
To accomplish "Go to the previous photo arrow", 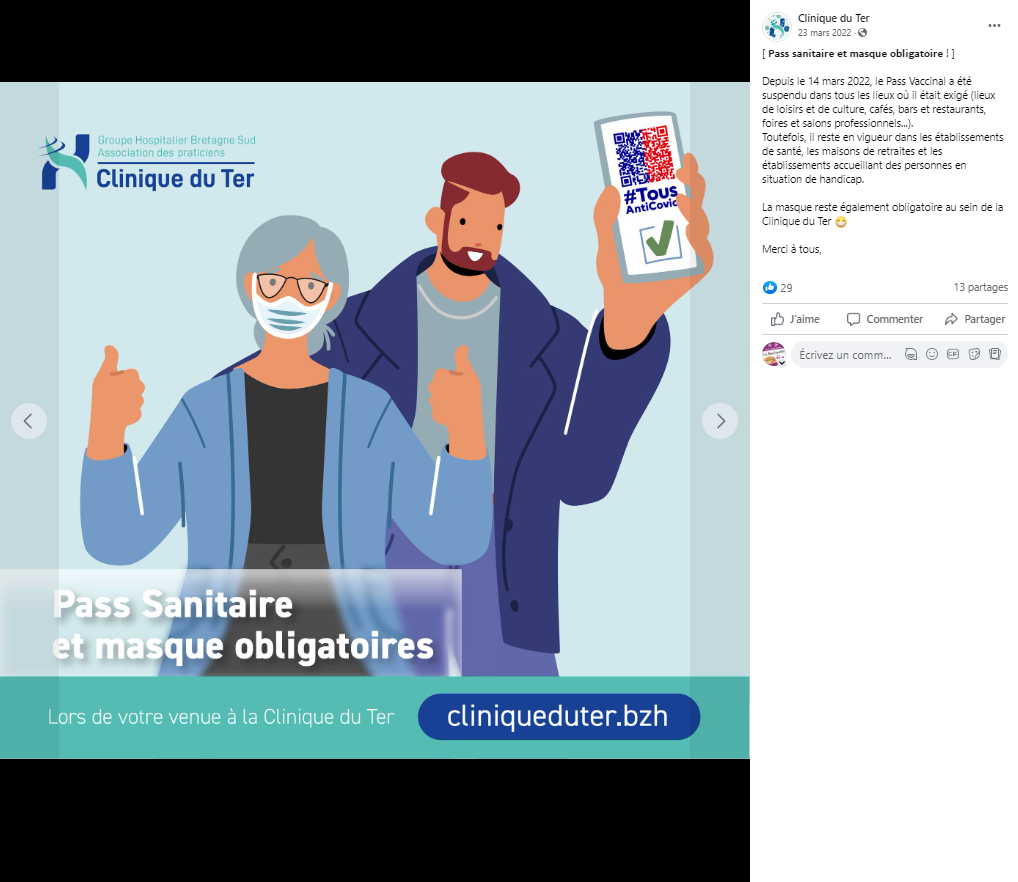I will pyautogui.click(x=29, y=421).
